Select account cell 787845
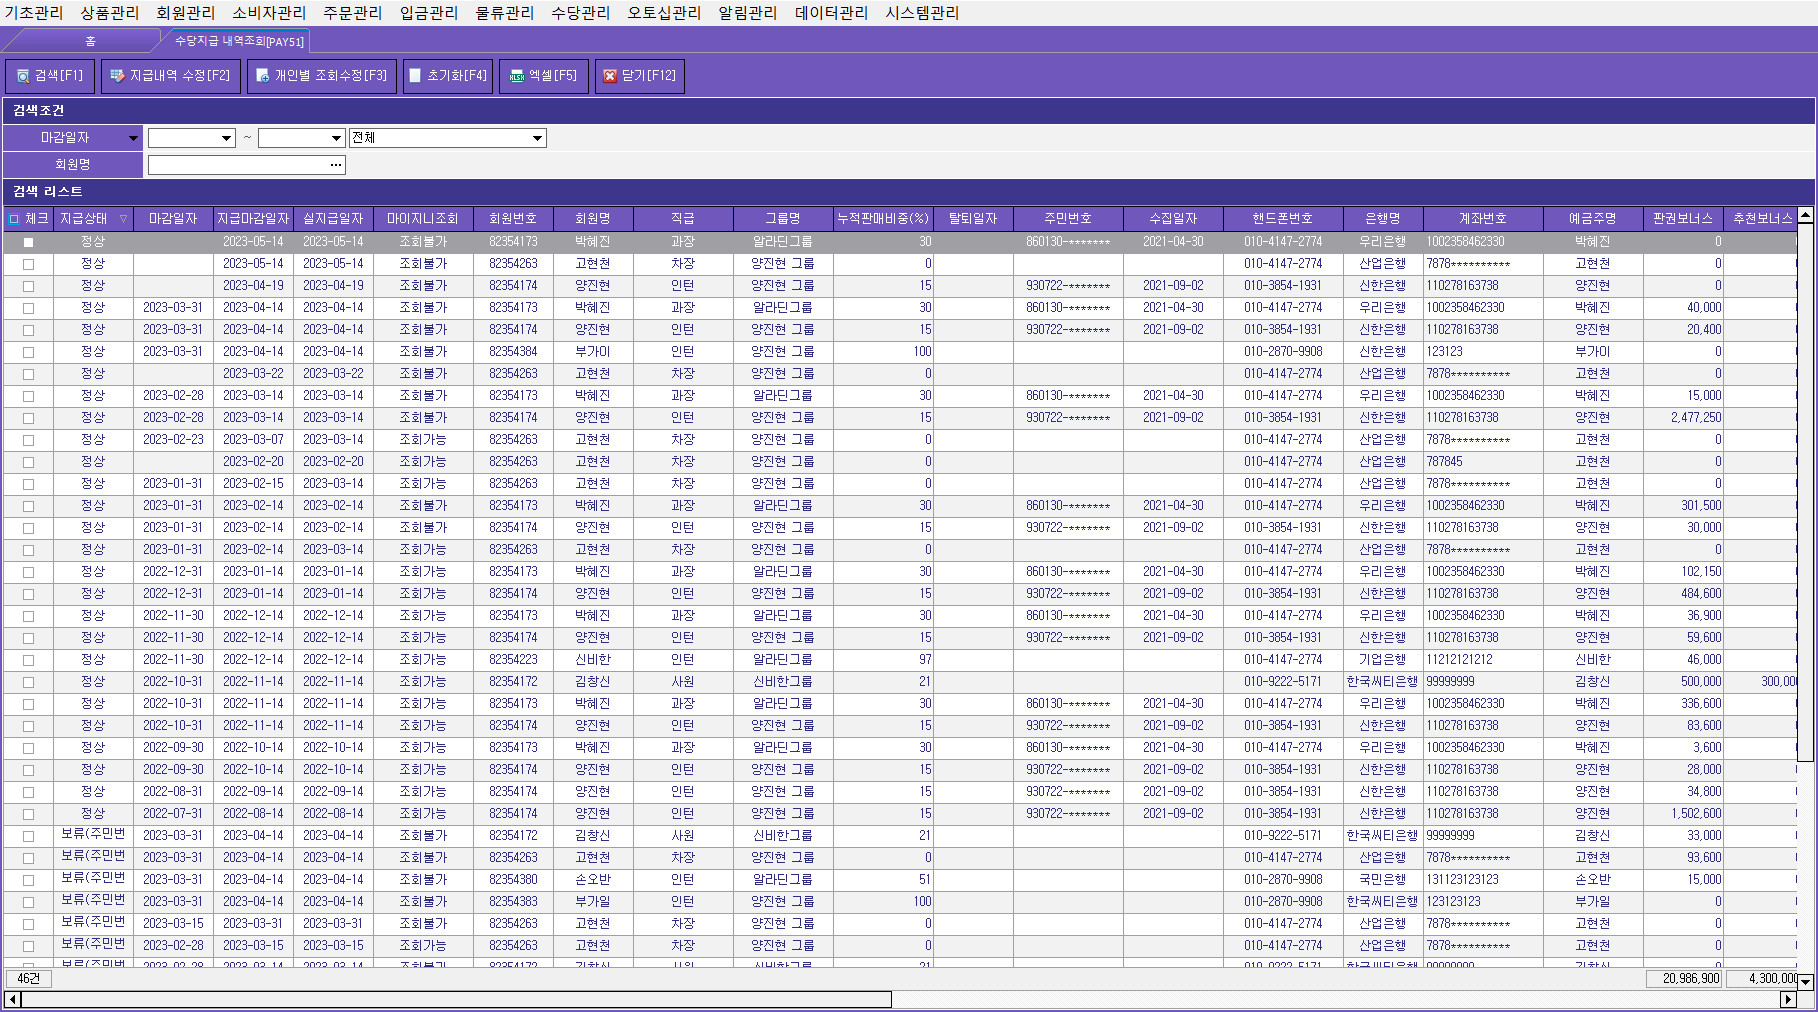 click(x=1483, y=462)
